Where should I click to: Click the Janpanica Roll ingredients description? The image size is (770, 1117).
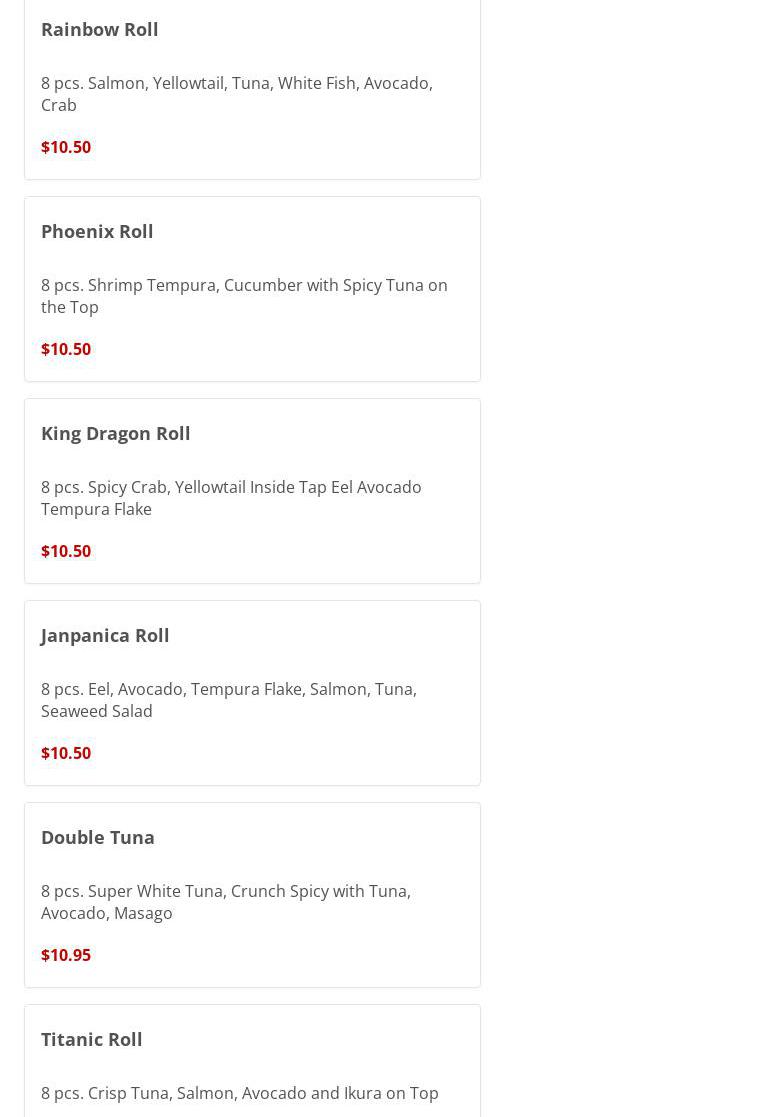tap(228, 700)
